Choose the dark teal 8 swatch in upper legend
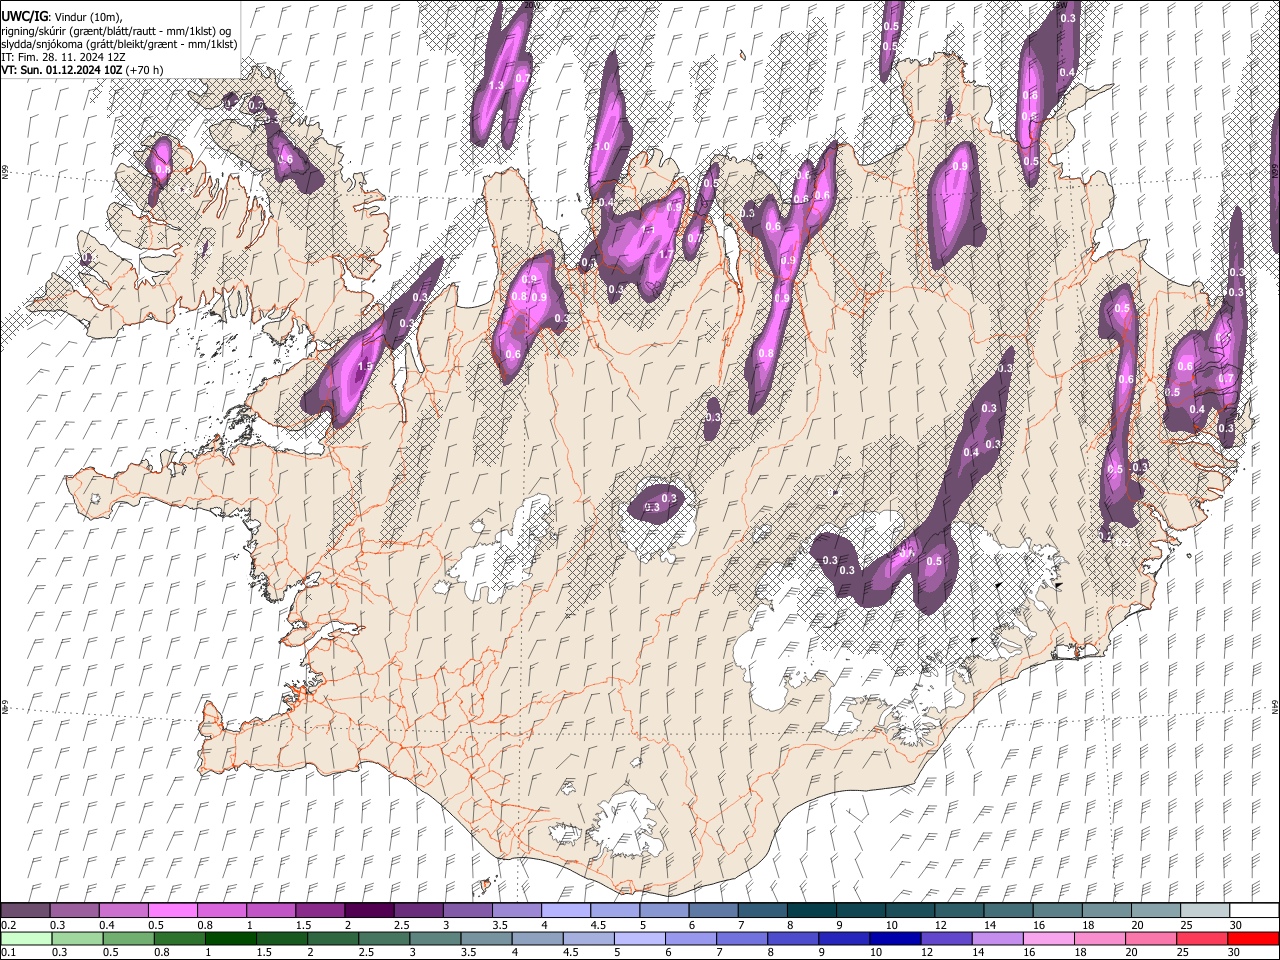Viewport: 1280px width, 960px height. (811, 911)
